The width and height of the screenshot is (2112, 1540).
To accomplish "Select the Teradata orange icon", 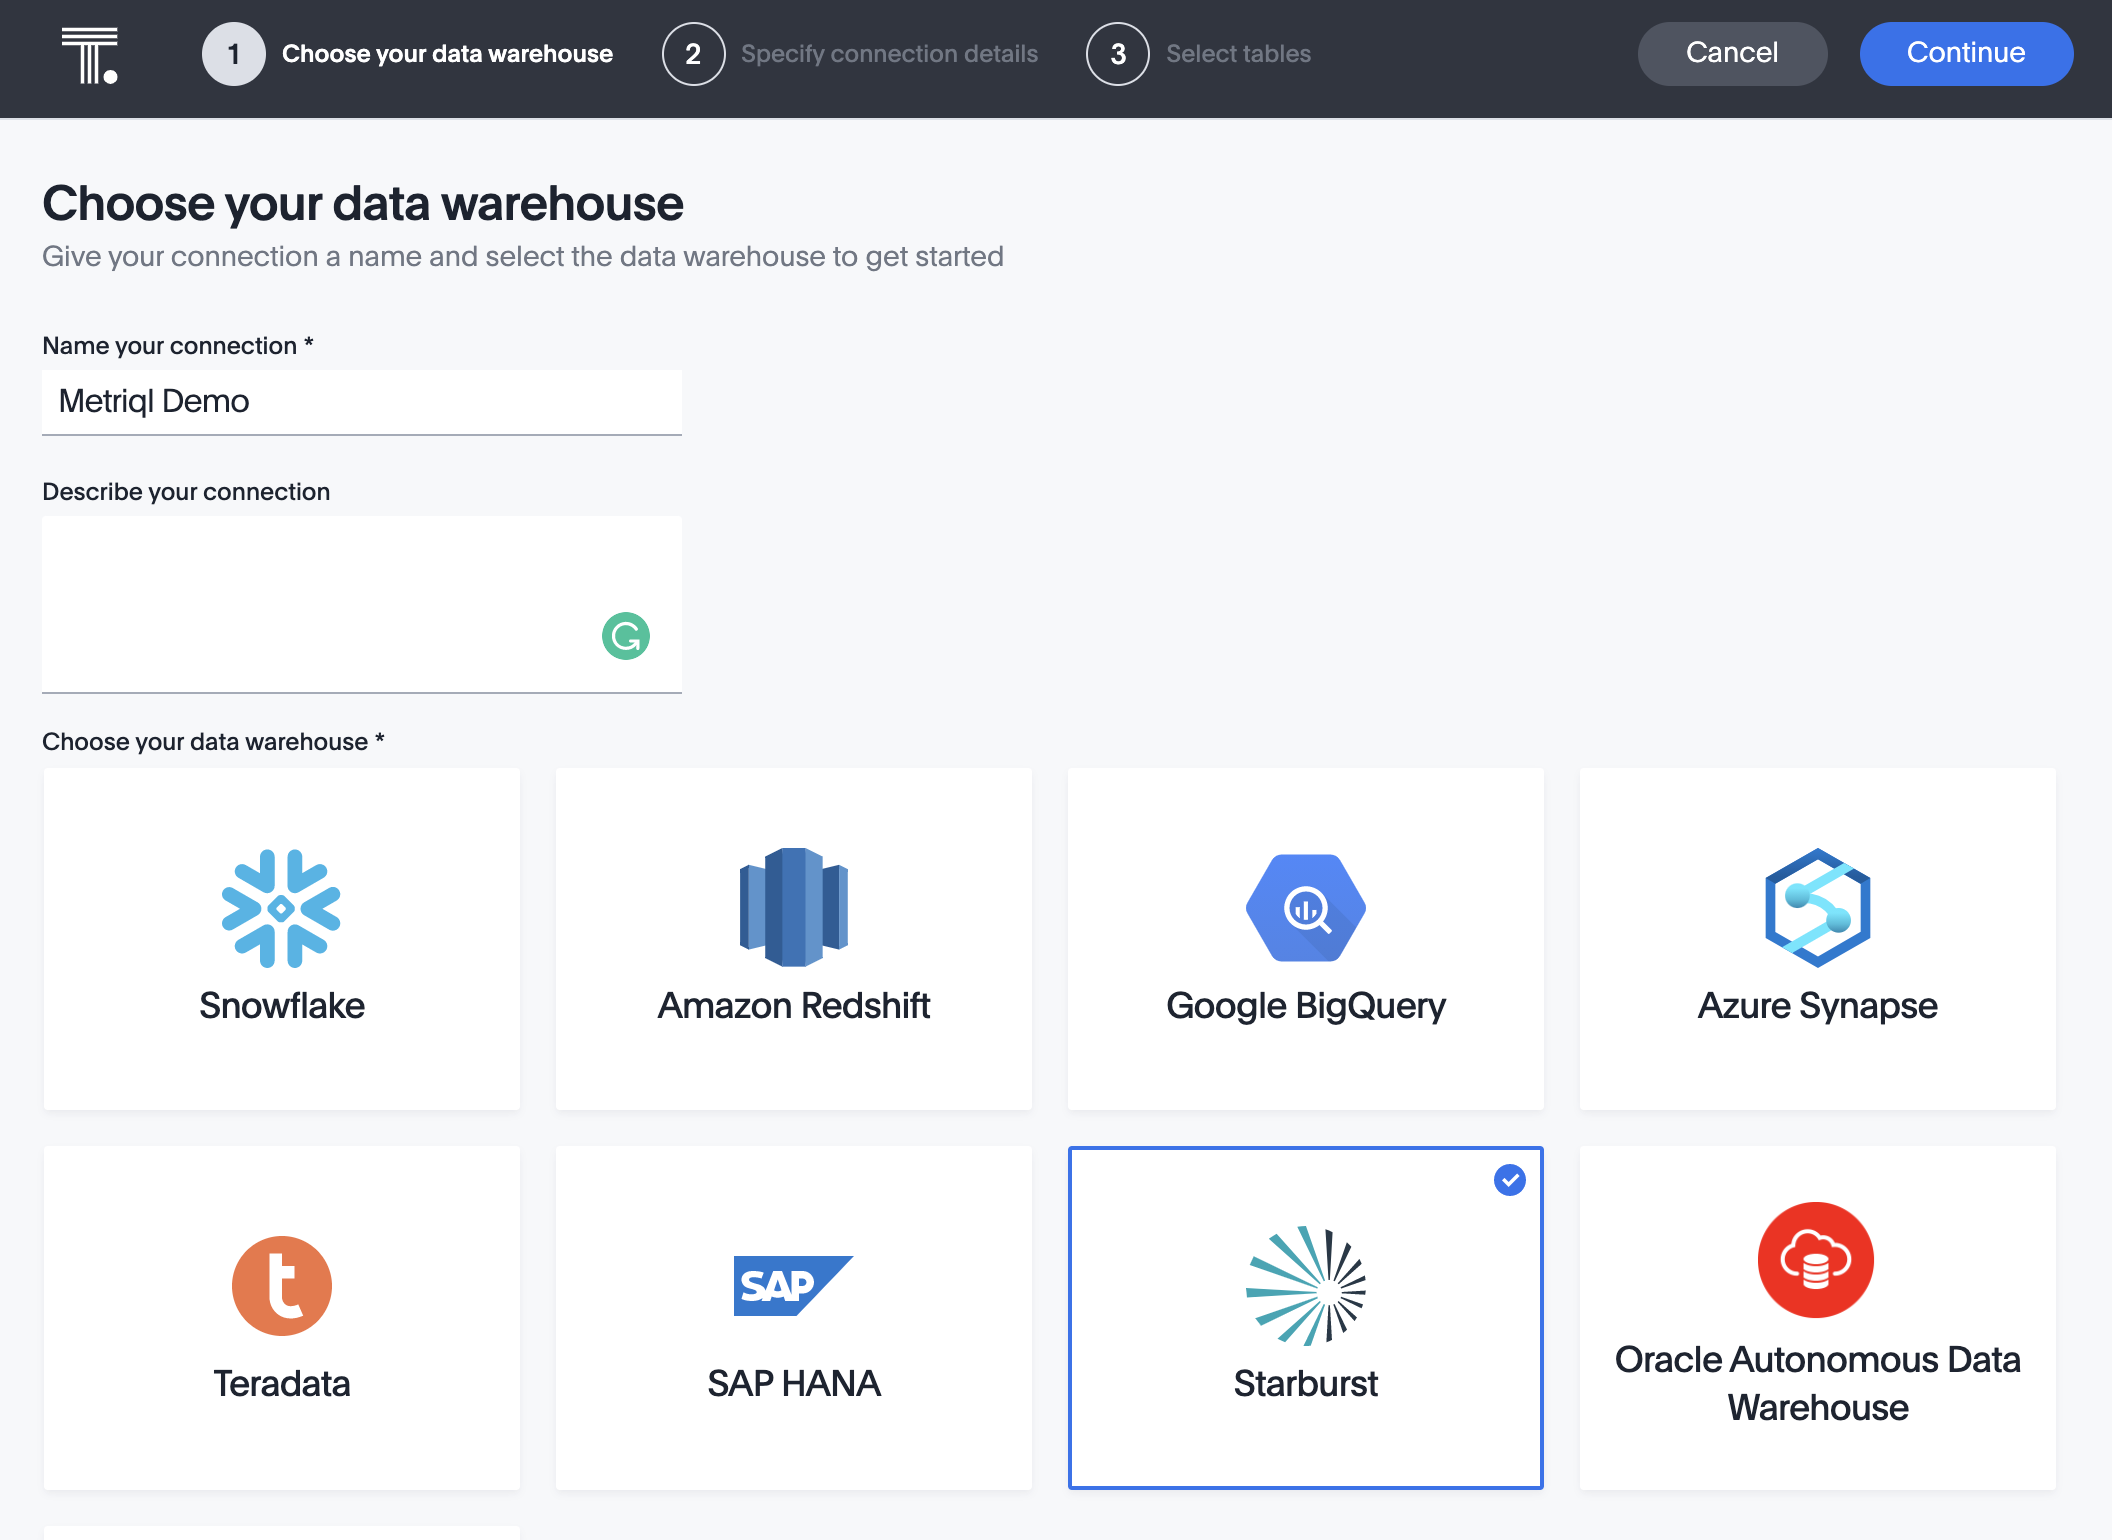I will tap(281, 1285).
